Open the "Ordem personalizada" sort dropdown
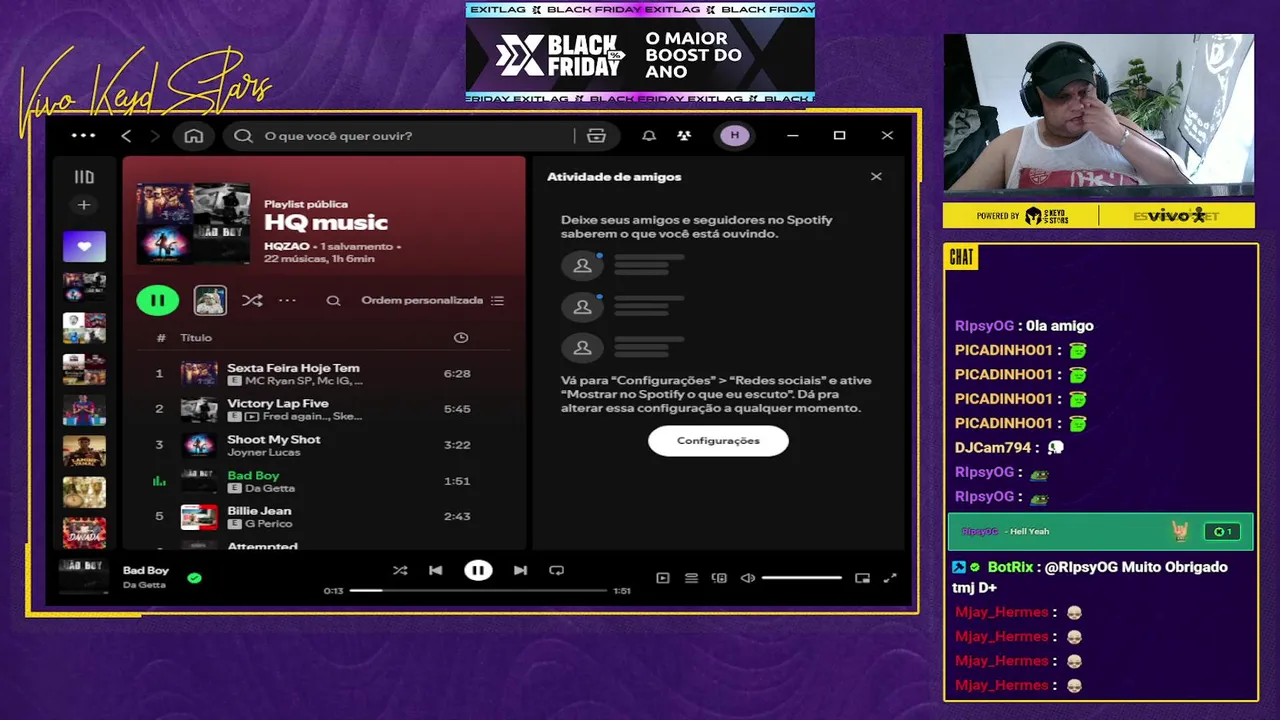 (433, 300)
